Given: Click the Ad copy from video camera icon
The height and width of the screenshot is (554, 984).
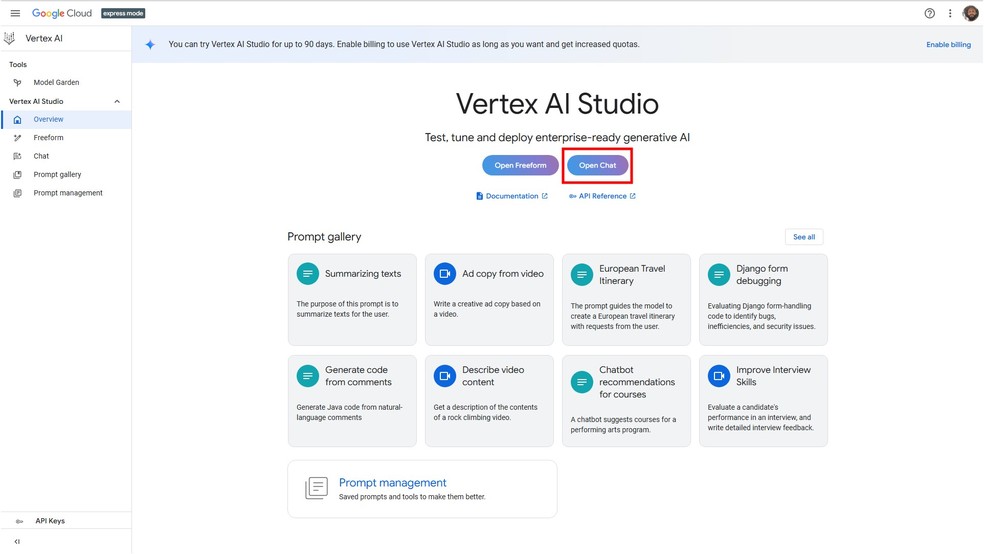Looking at the screenshot, I should pos(445,274).
